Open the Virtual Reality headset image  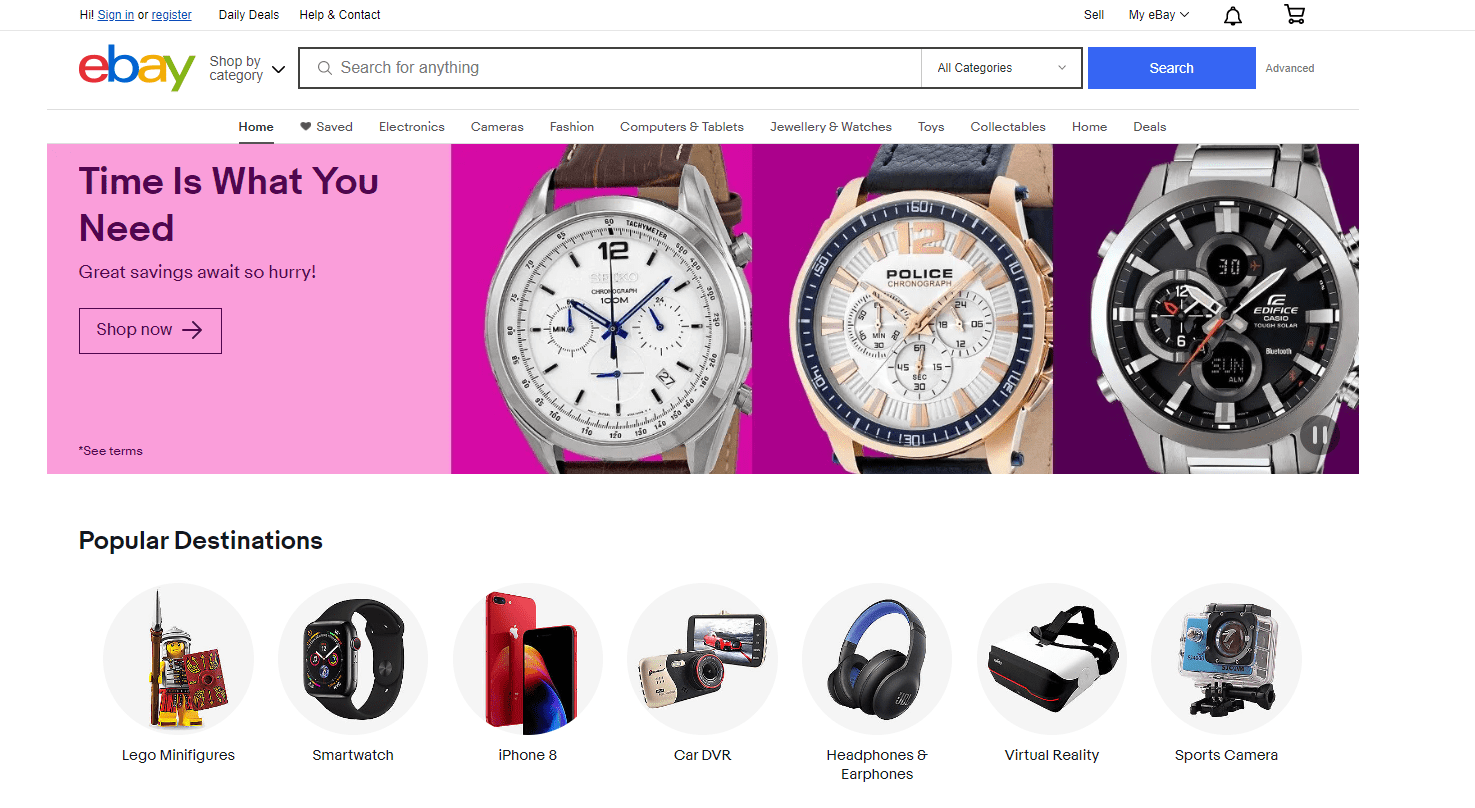click(1052, 658)
